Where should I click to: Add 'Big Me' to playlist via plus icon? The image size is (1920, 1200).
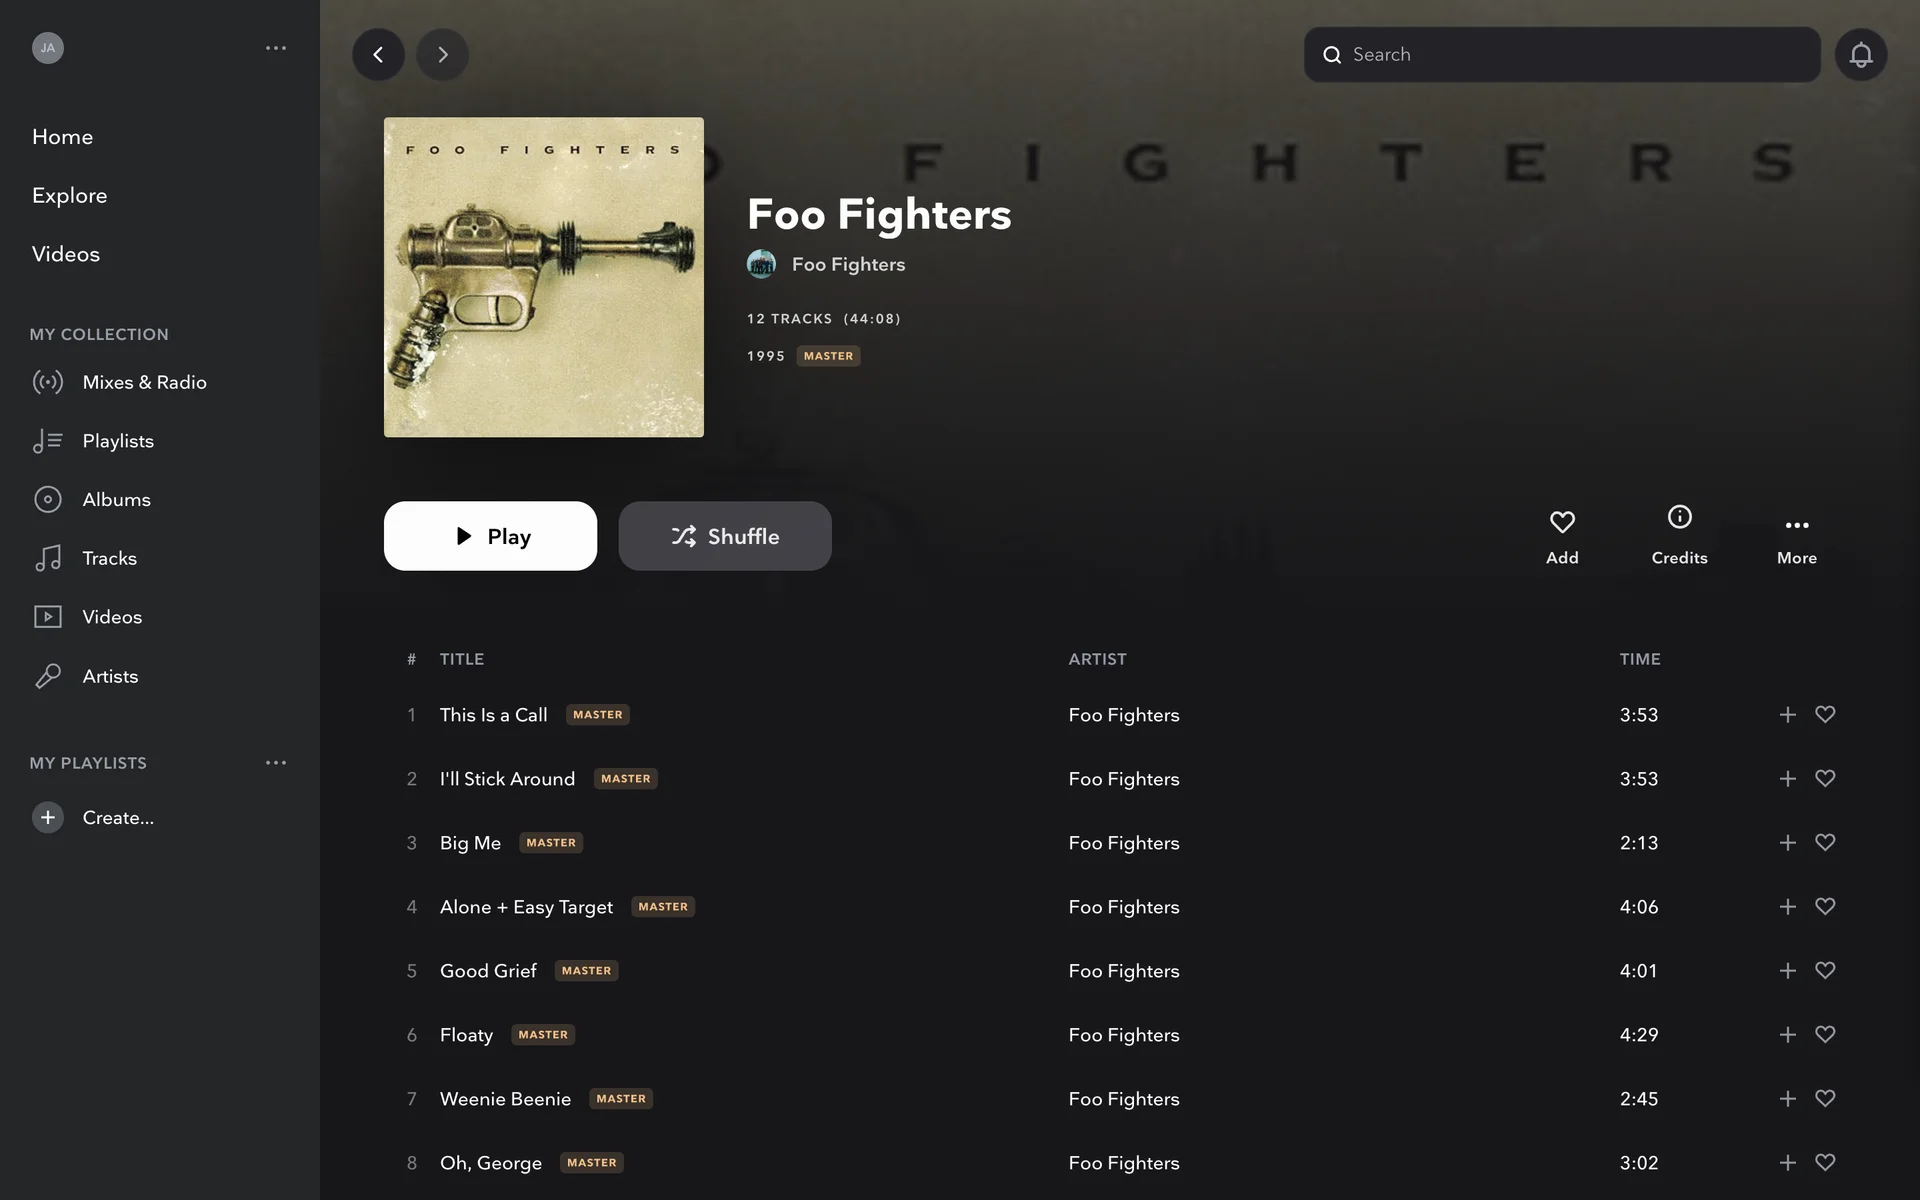[1787, 843]
